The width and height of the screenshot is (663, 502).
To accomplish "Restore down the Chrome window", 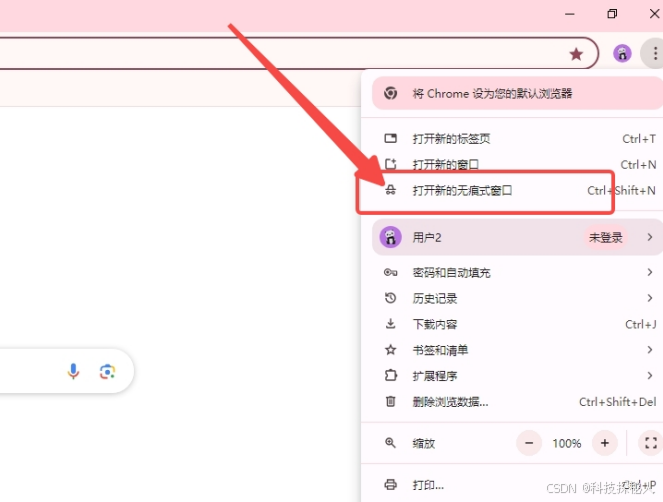I will (x=612, y=14).
